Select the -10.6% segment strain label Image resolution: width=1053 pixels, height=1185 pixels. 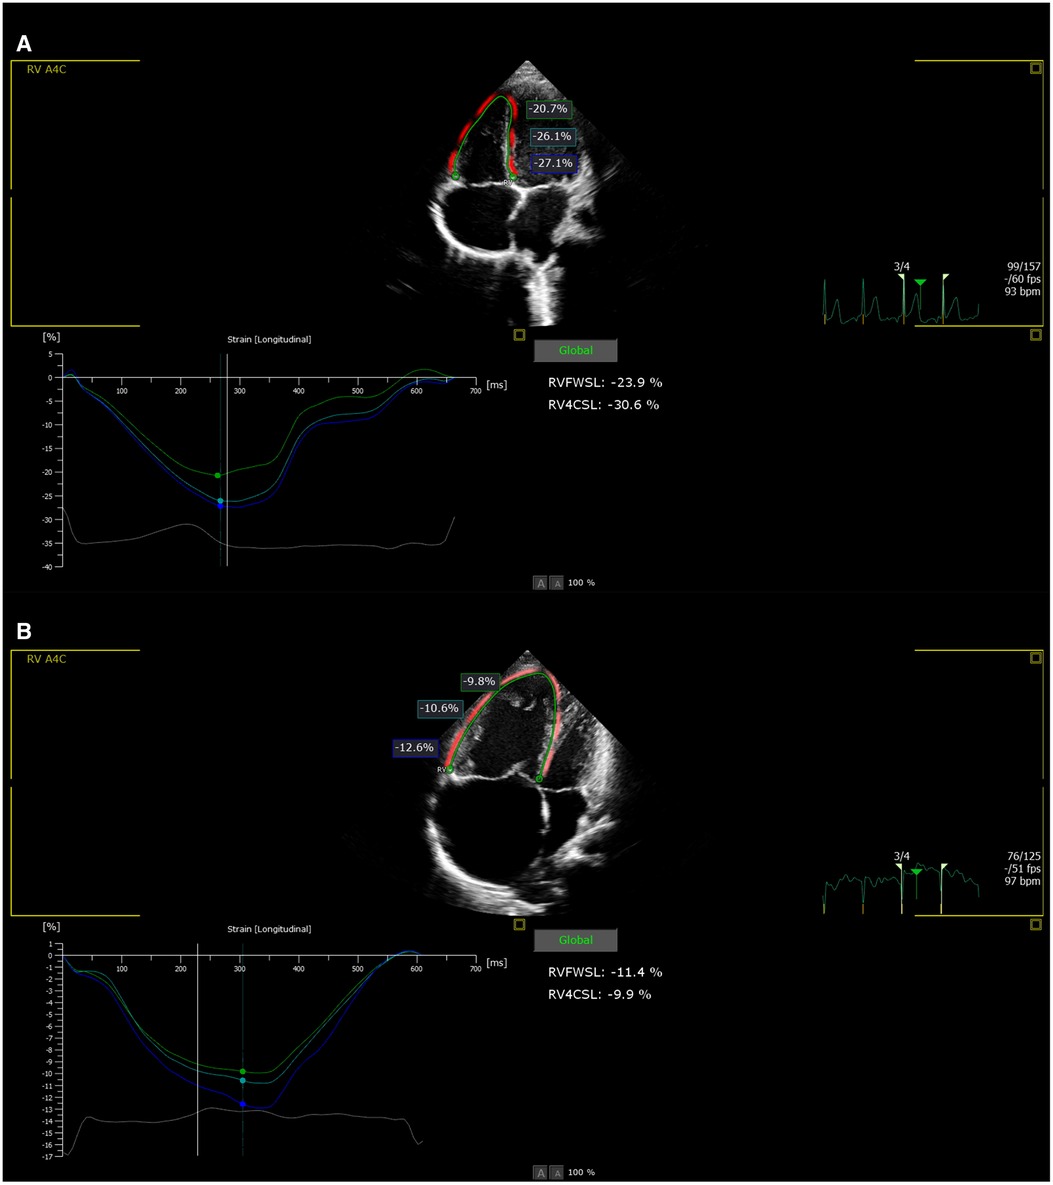click(440, 709)
